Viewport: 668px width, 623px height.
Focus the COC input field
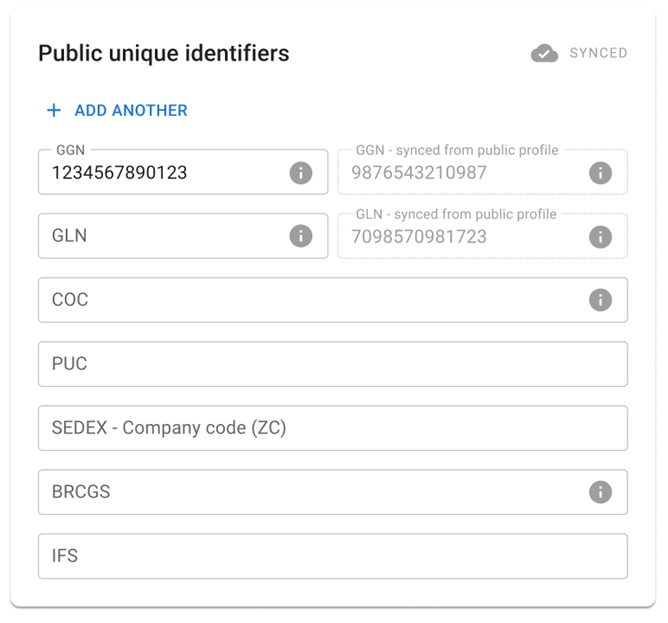tap(333, 300)
